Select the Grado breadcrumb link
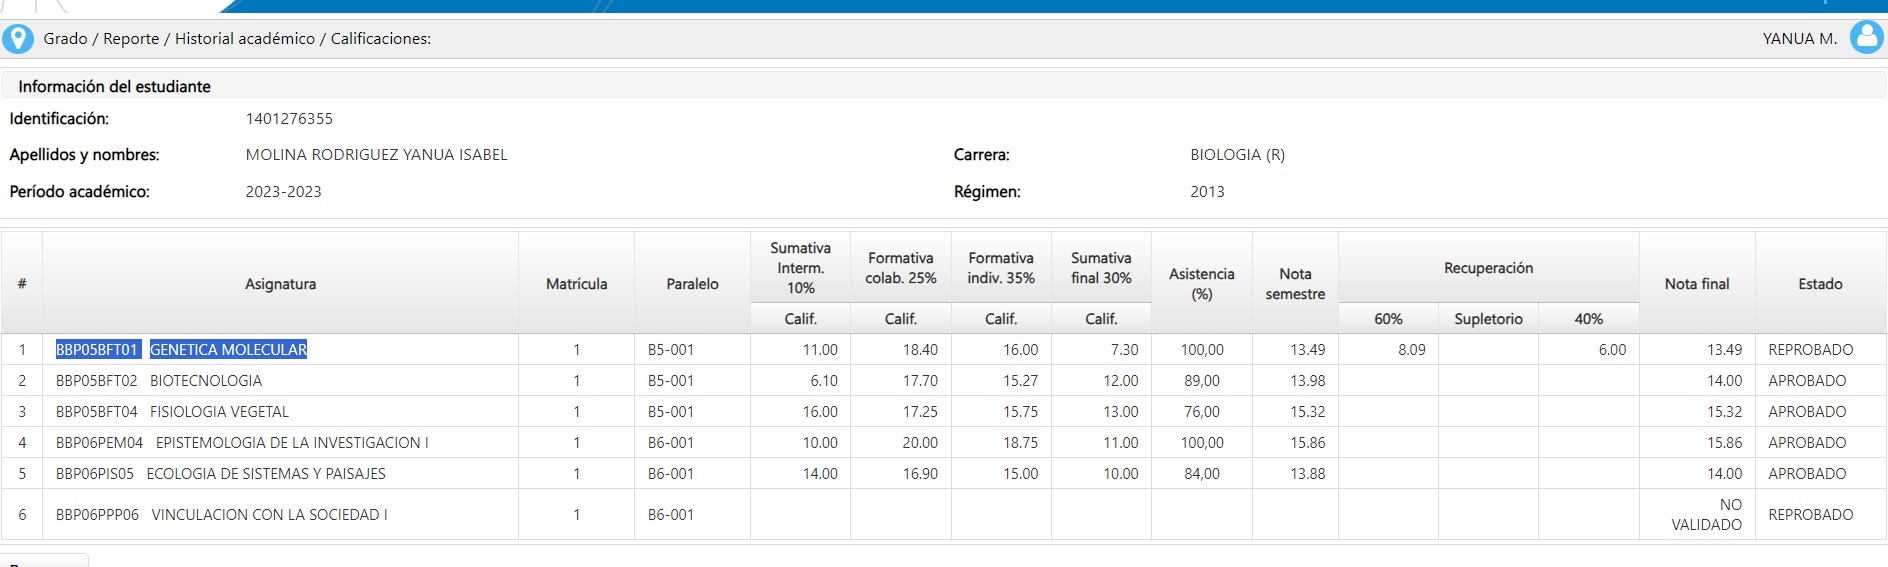The image size is (1888, 567). coord(65,39)
